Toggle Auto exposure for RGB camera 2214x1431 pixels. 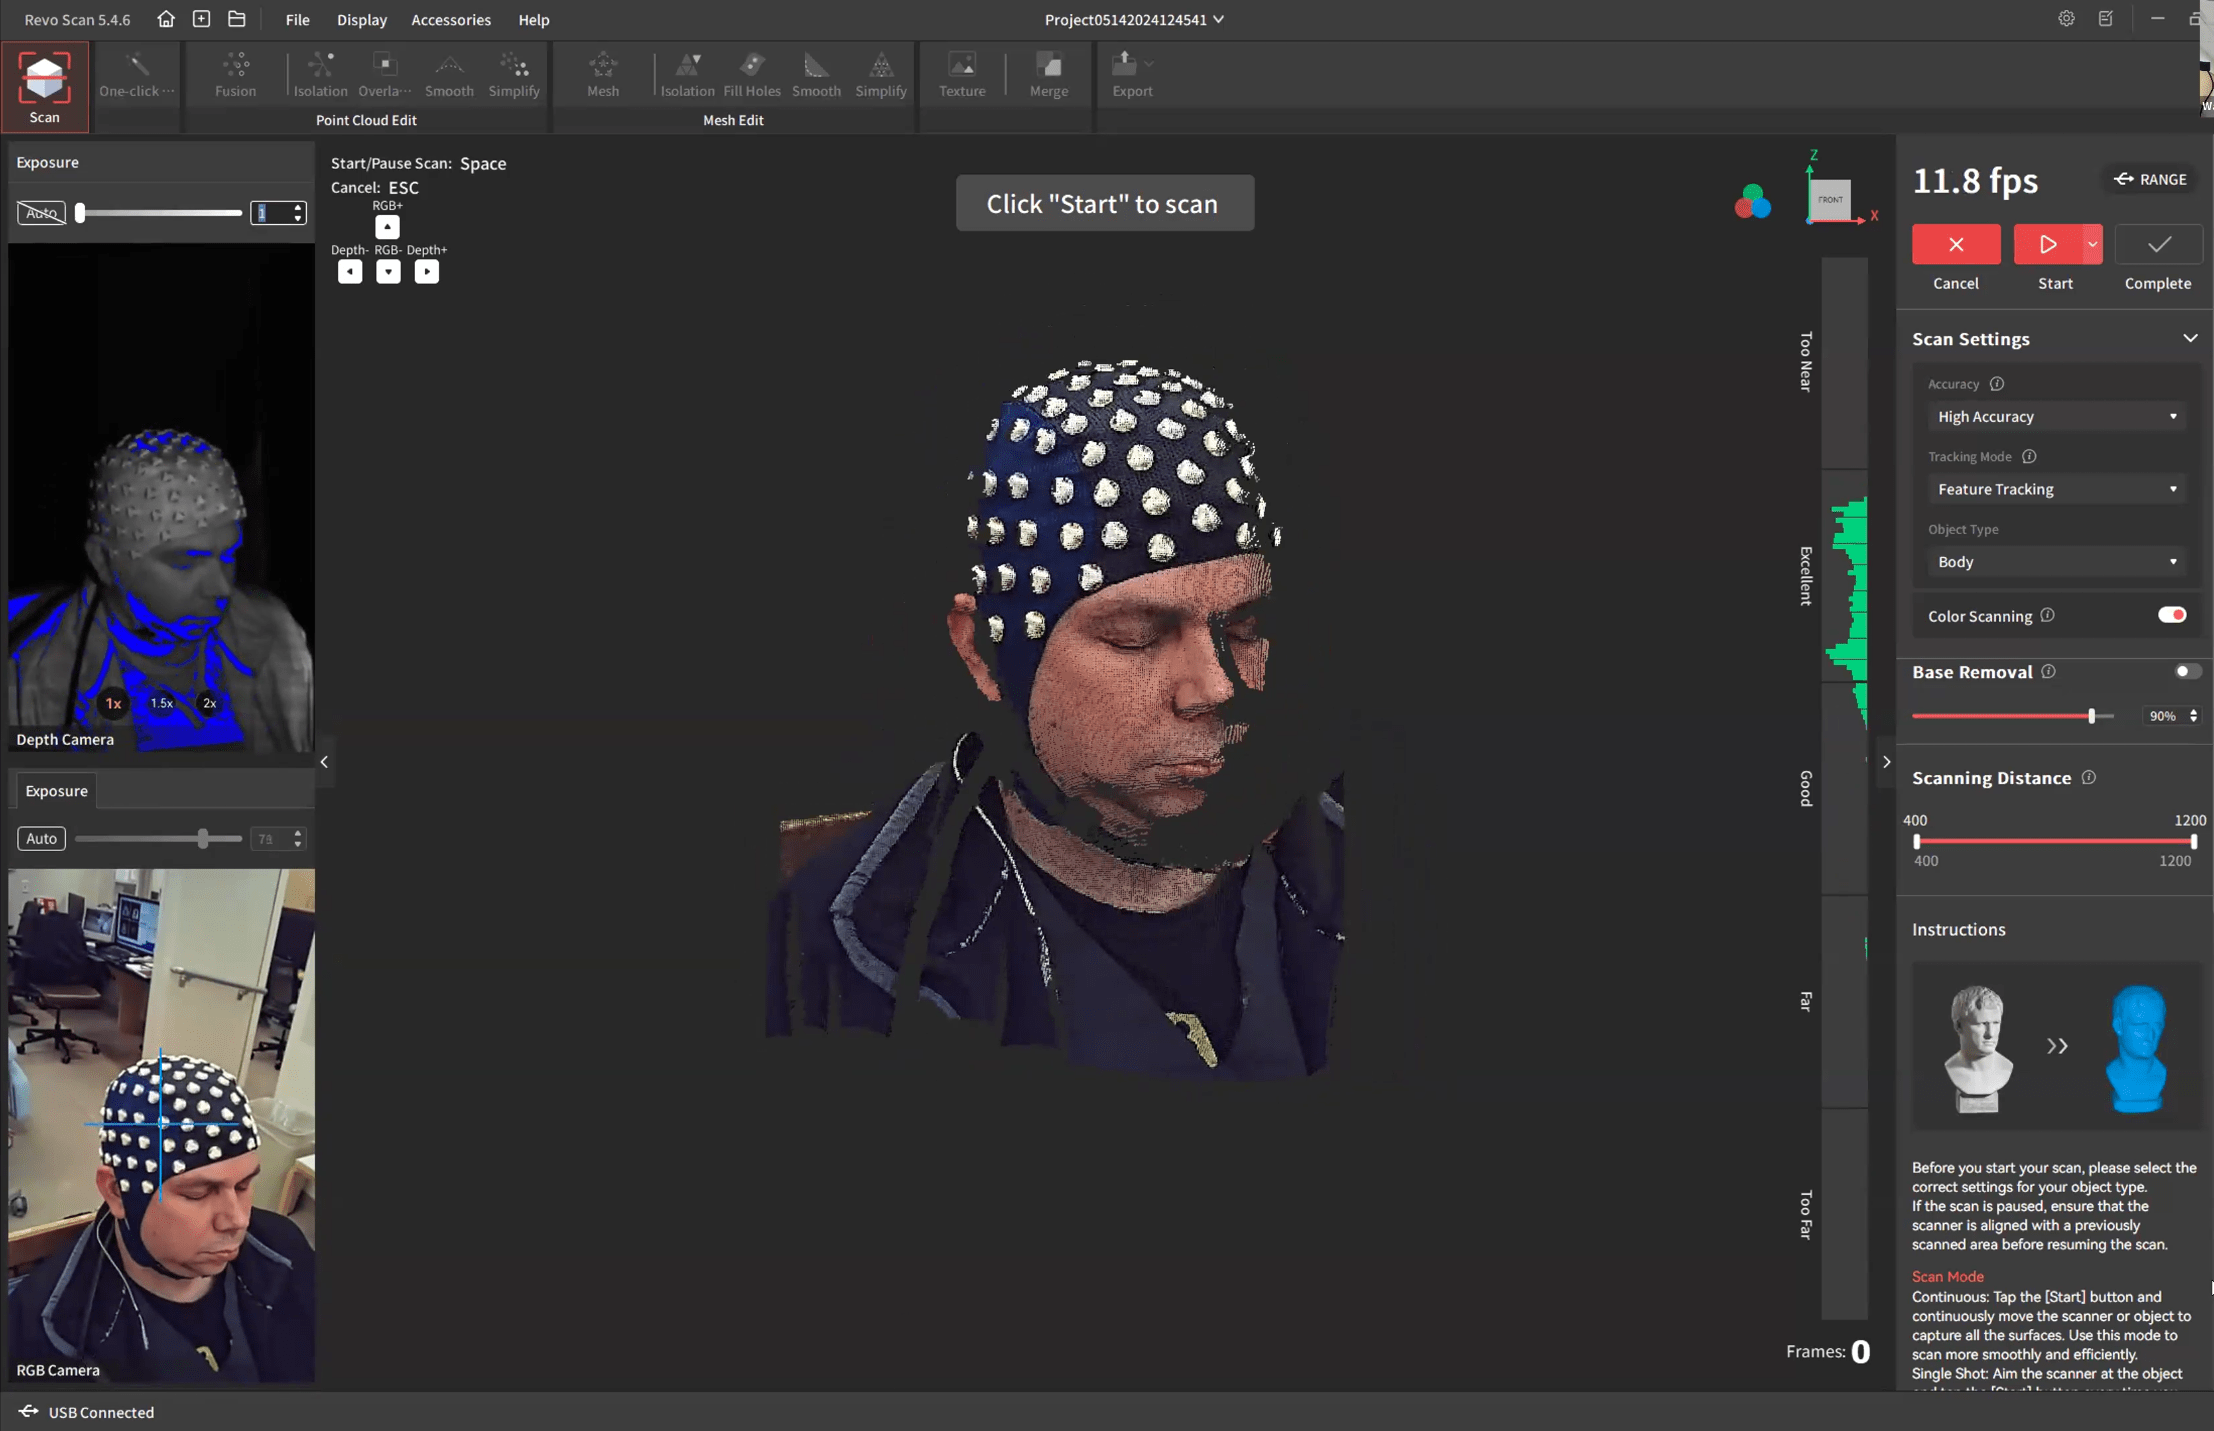[x=41, y=838]
